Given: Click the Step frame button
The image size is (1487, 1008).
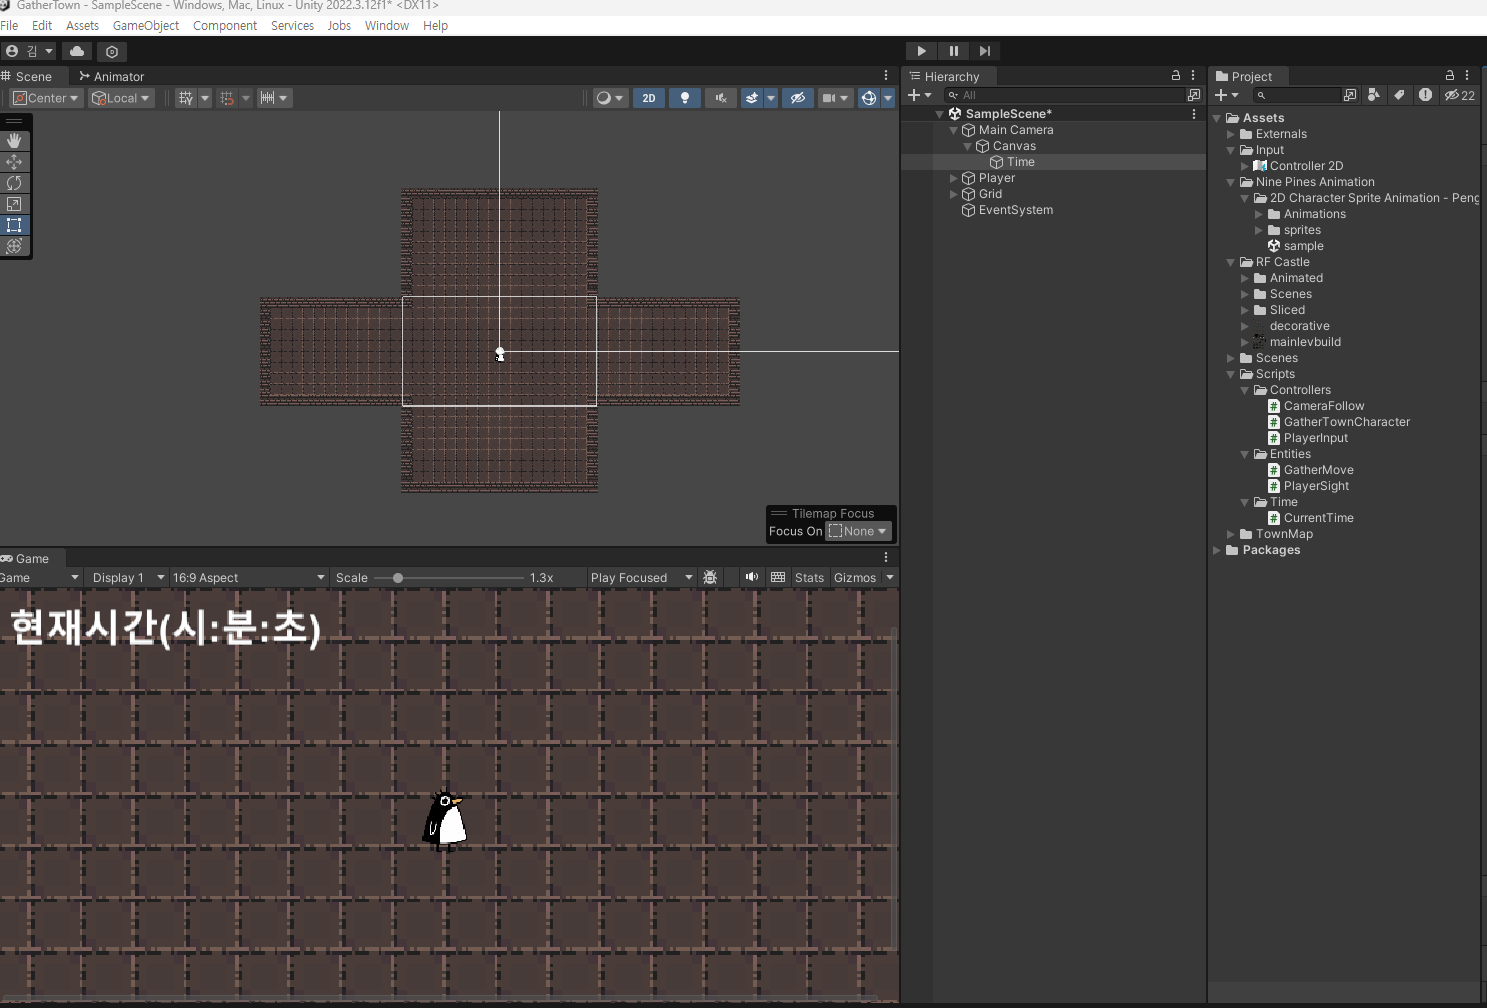Looking at the screenshot, I should (985, 51).
